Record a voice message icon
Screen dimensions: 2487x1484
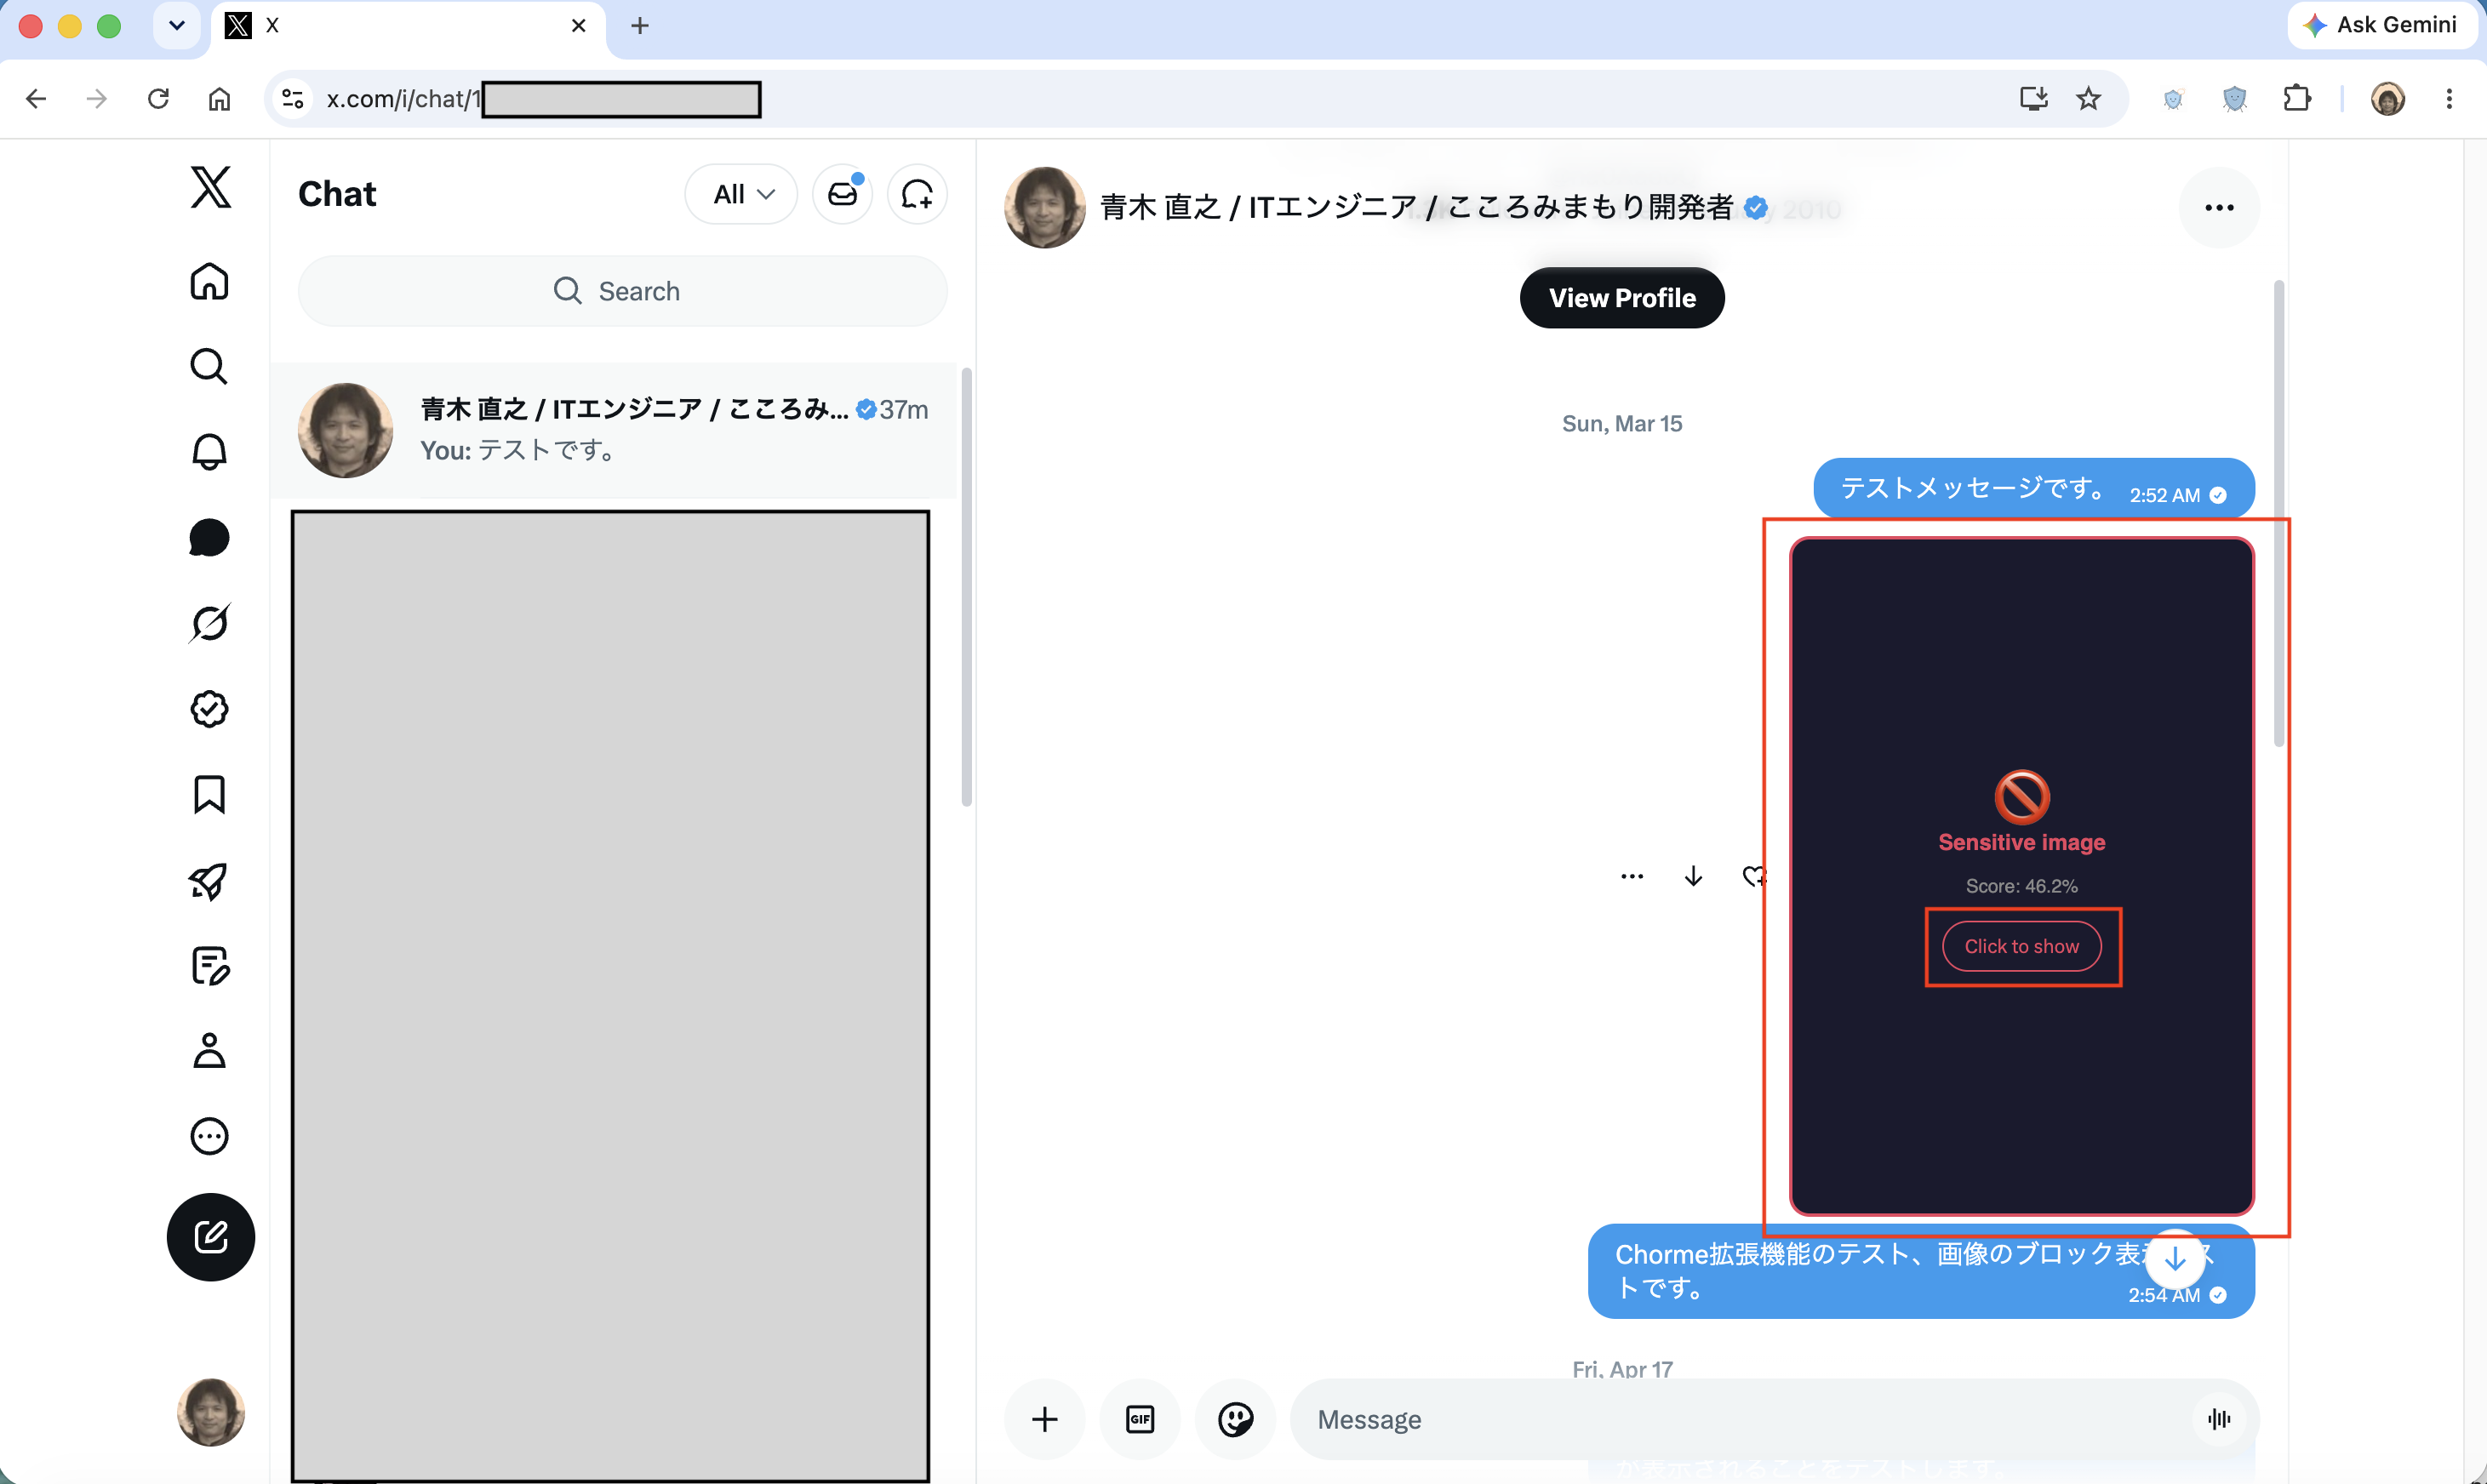tap(2219, 1419)
